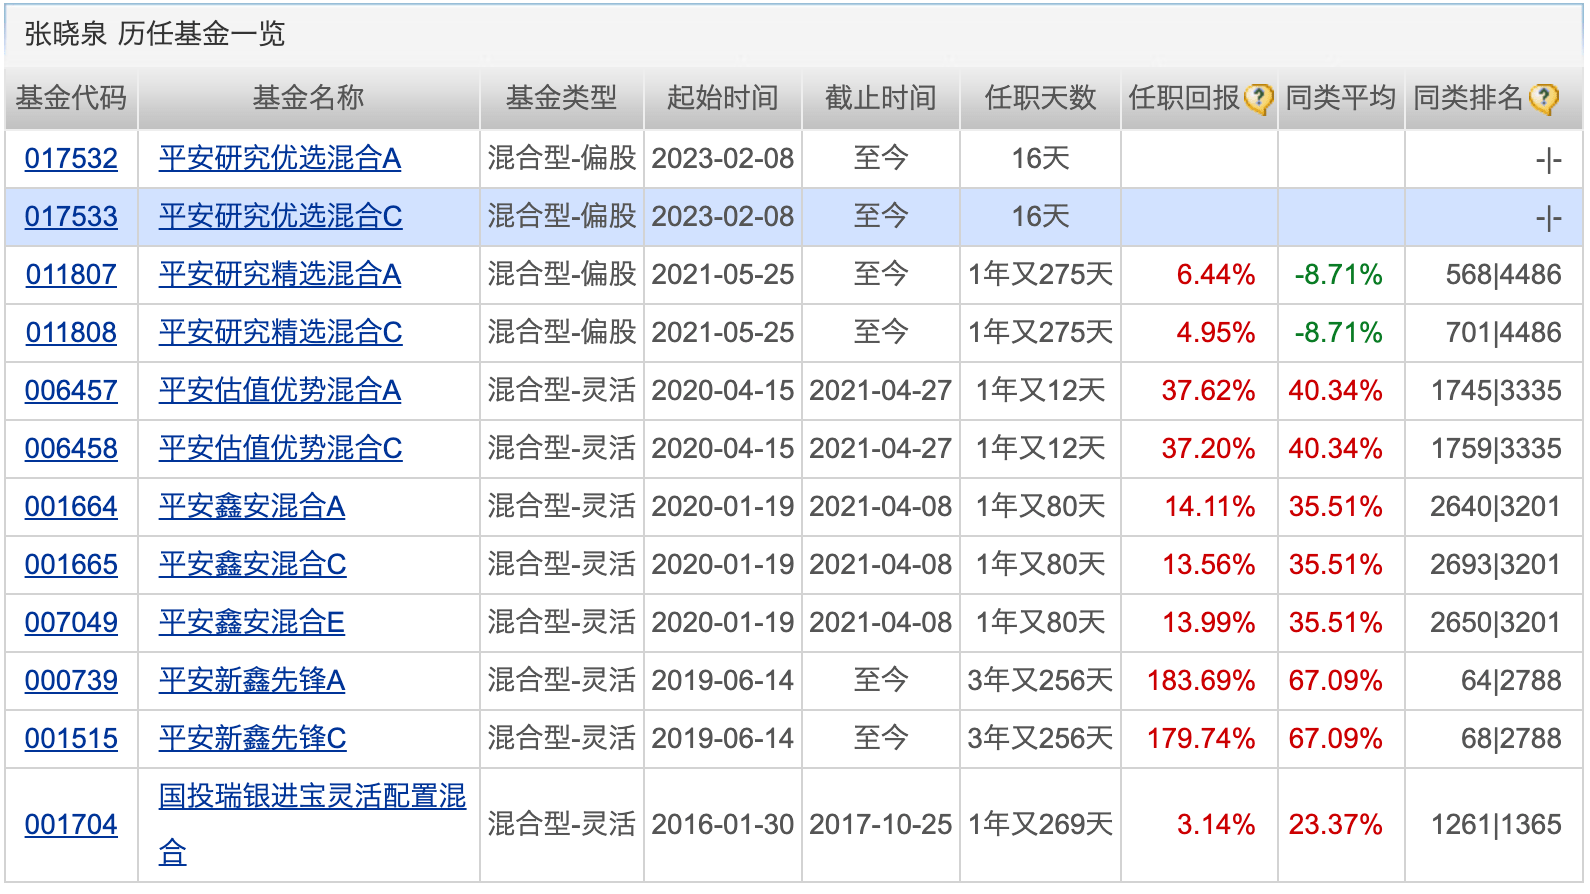Open 平安鑫安混合A fund page
Viewport: 1590px width, 894px height.
pos(252,506)
